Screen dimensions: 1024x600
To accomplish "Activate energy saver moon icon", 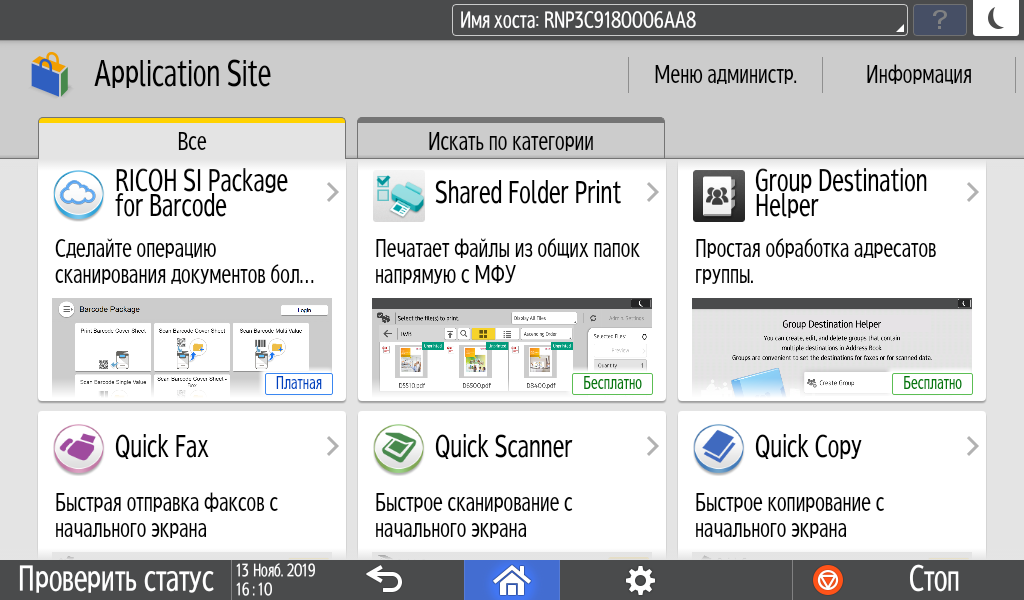I will tap(995, 18).
